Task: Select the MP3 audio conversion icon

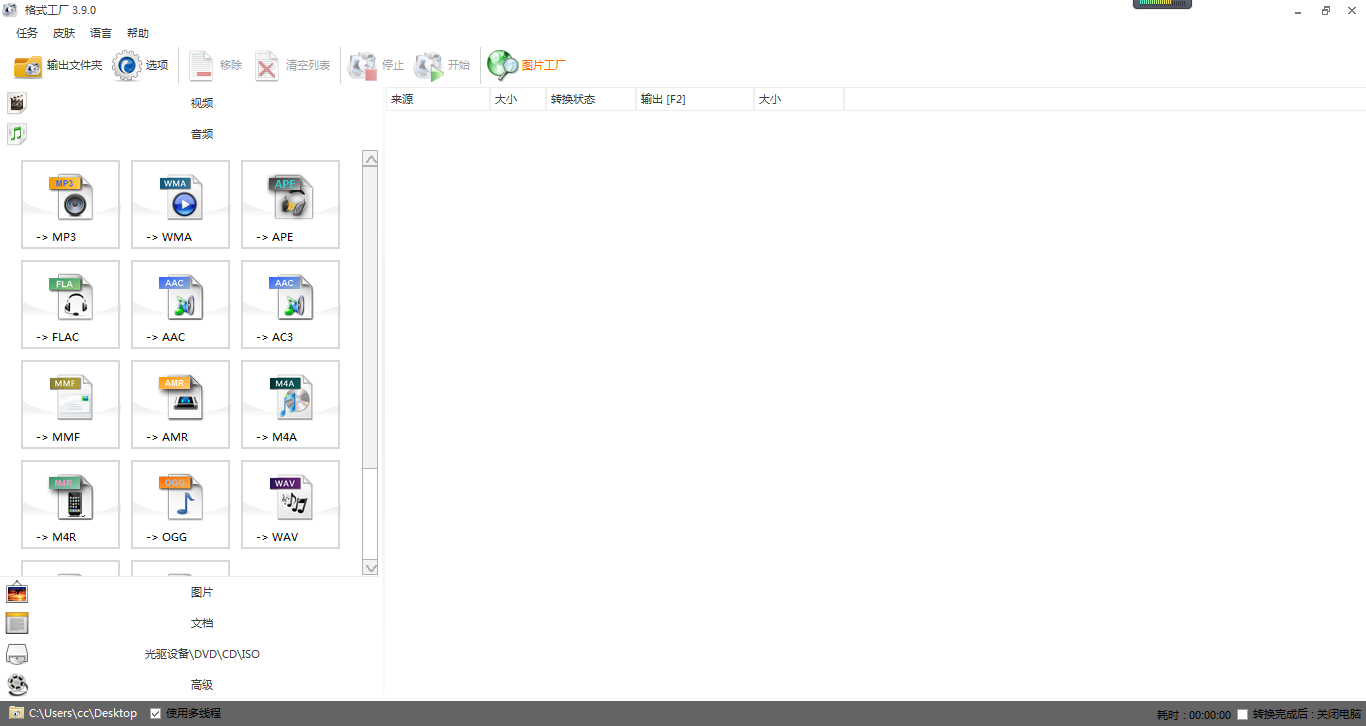Action: click(x=70, y=204)
